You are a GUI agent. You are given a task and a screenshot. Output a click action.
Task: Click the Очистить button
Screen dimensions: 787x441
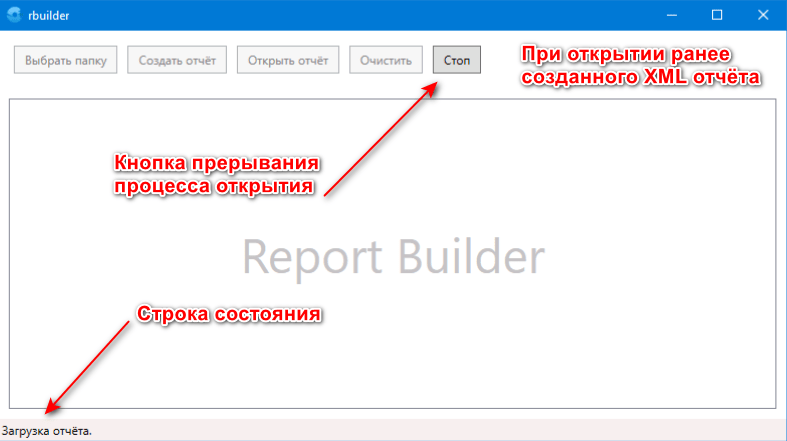coord(386,60)
